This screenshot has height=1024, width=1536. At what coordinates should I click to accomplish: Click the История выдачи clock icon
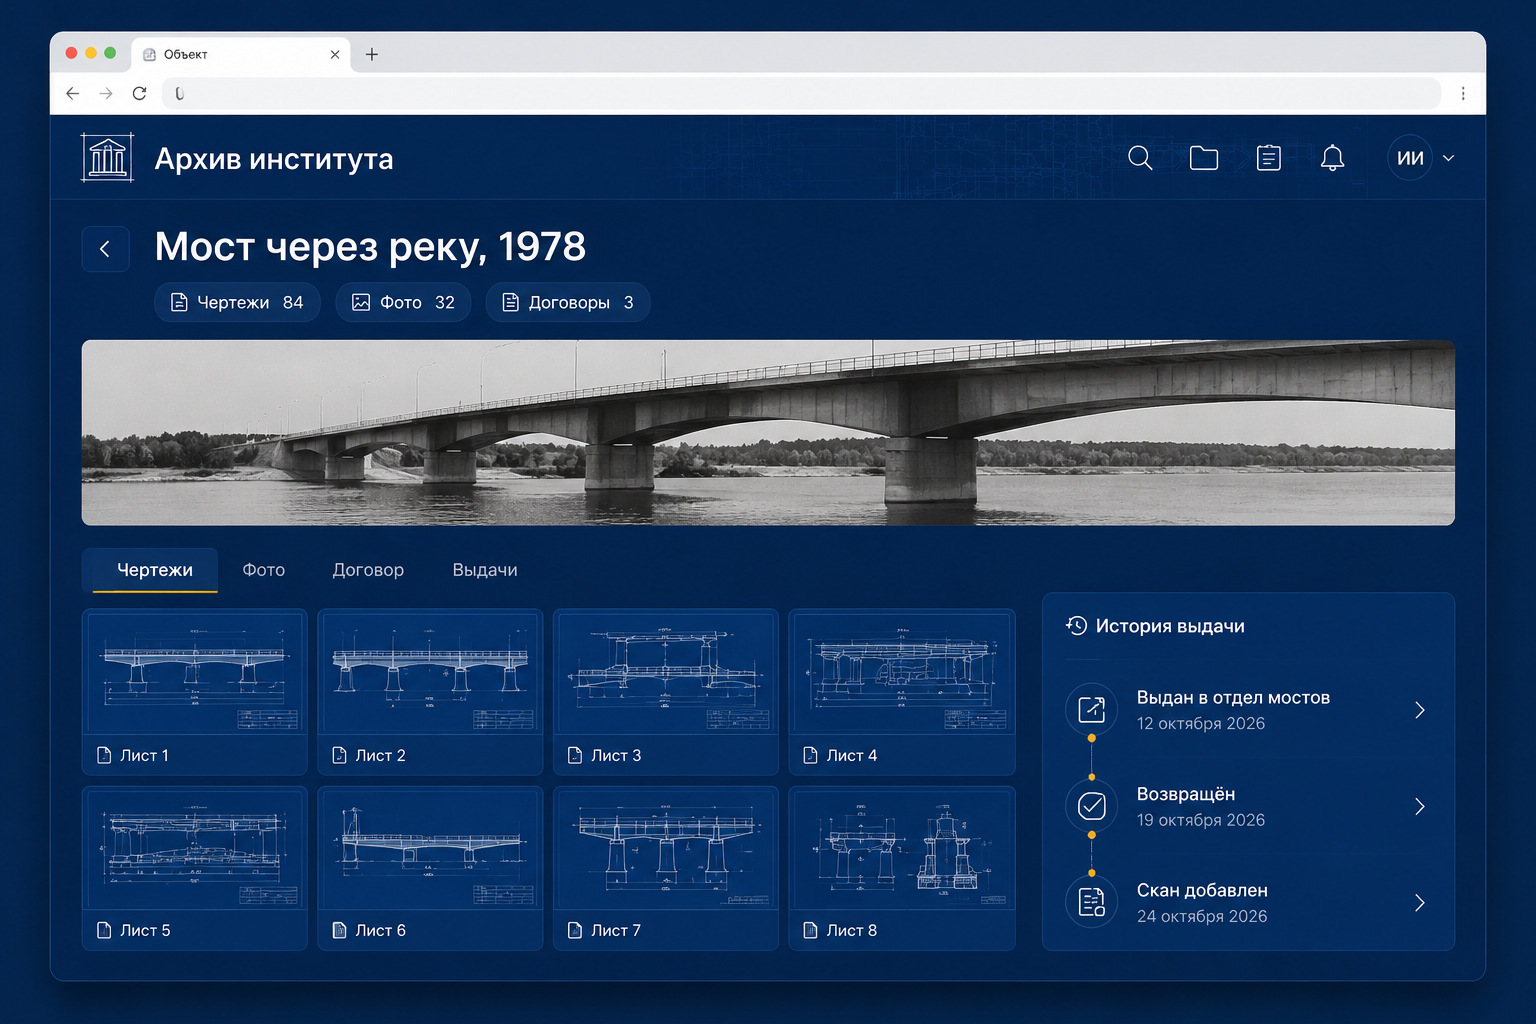point(1076,626)
